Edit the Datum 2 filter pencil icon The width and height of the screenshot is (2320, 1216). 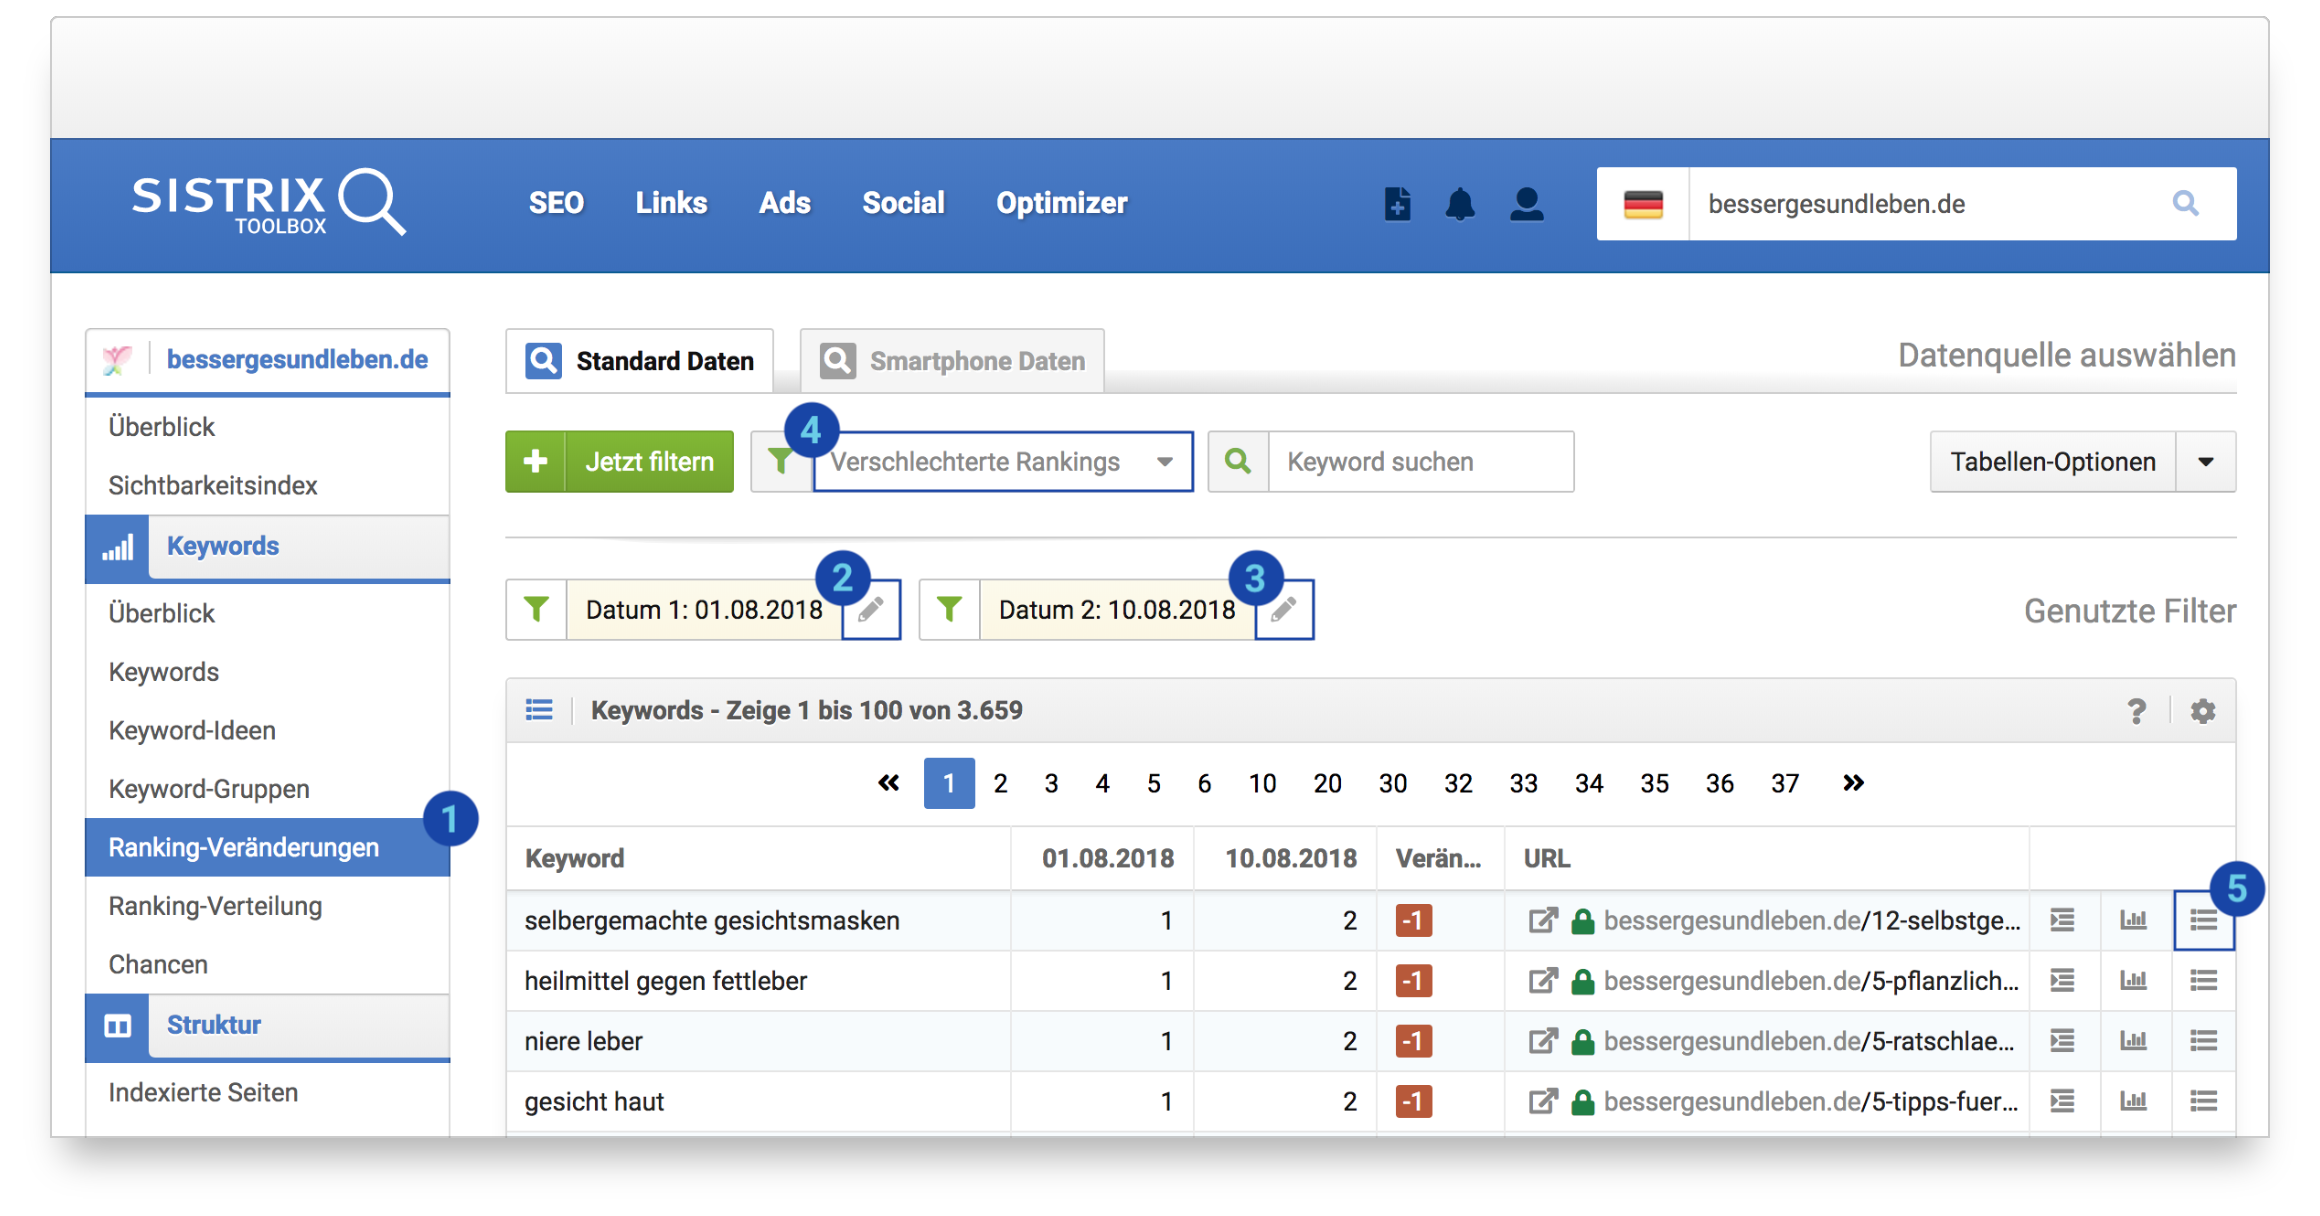1284,610
